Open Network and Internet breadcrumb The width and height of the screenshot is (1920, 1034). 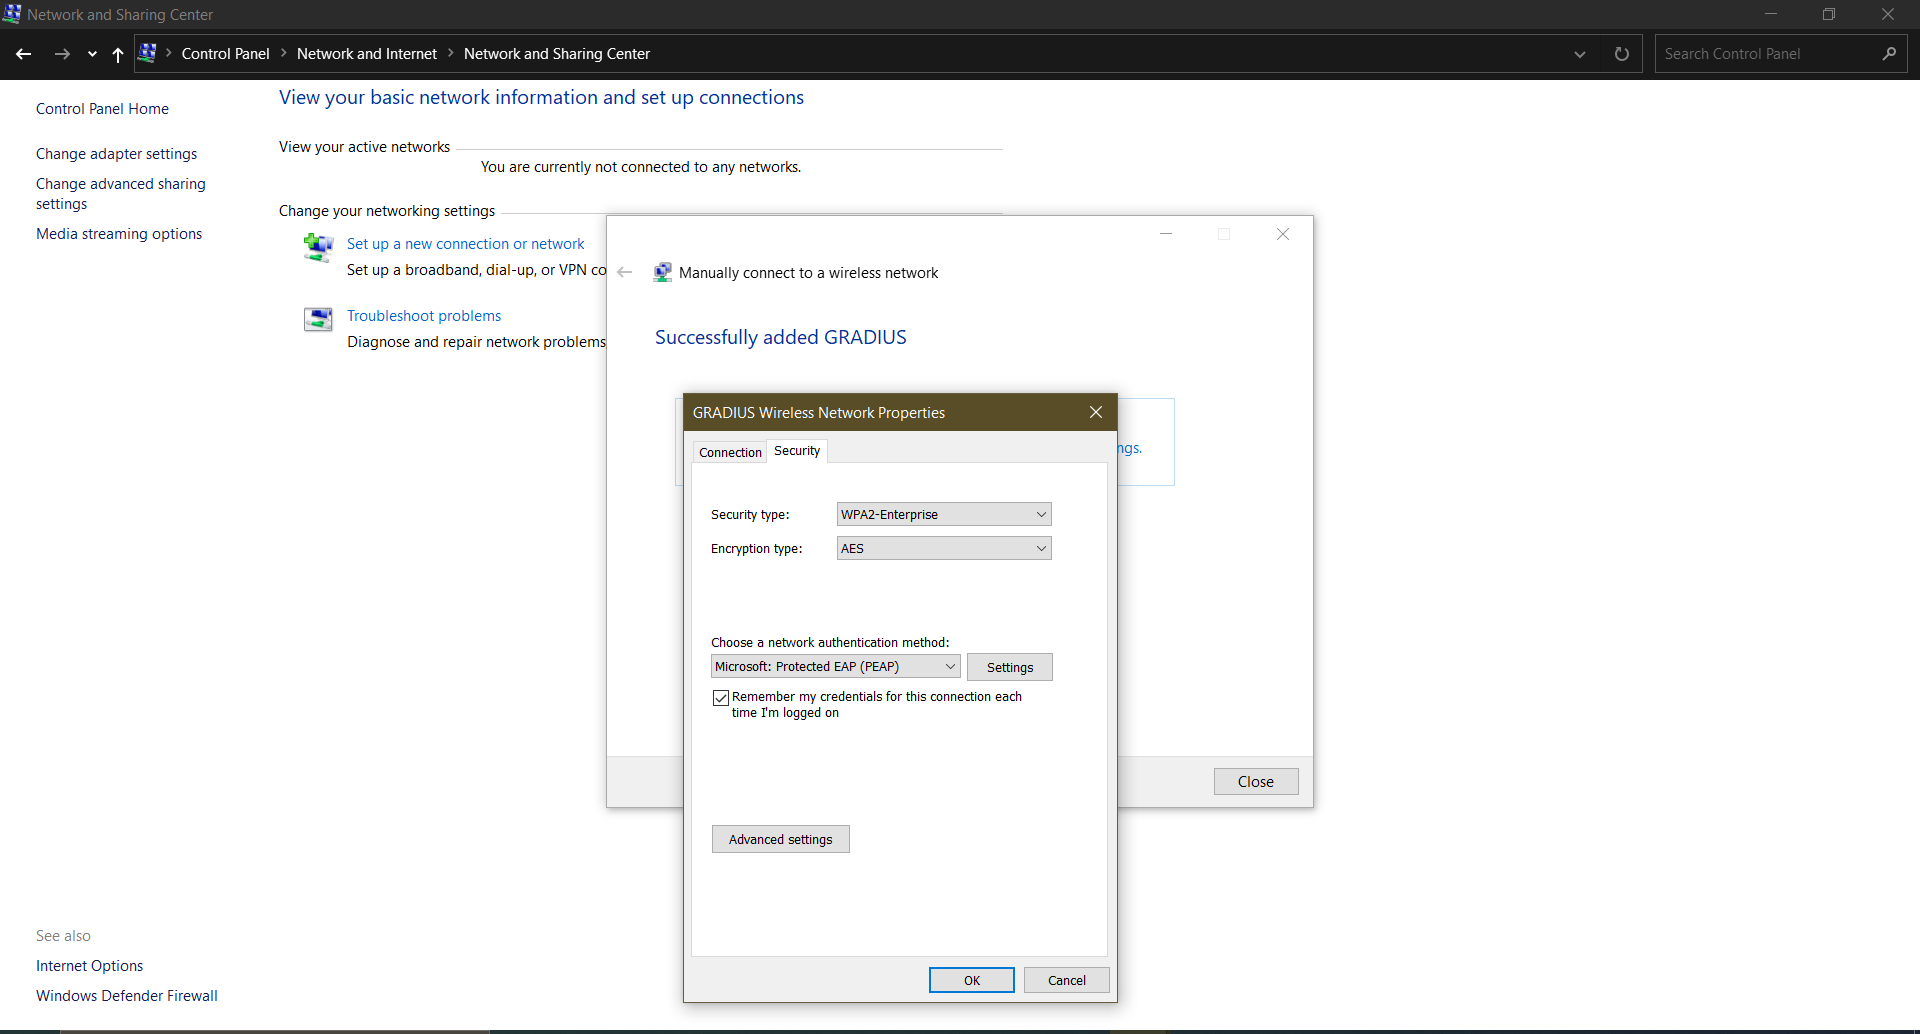pyautogui.click(x=367, y=54)
